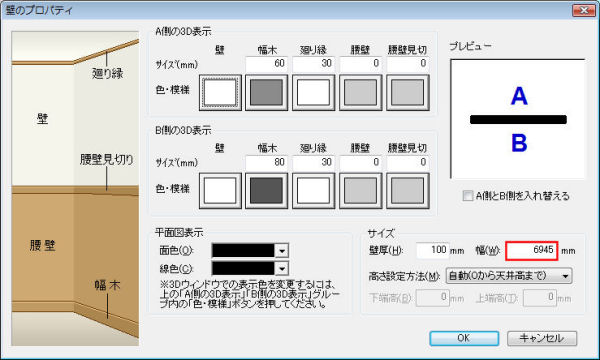Edit A側 腰壁見切 size field

point(408,64)
